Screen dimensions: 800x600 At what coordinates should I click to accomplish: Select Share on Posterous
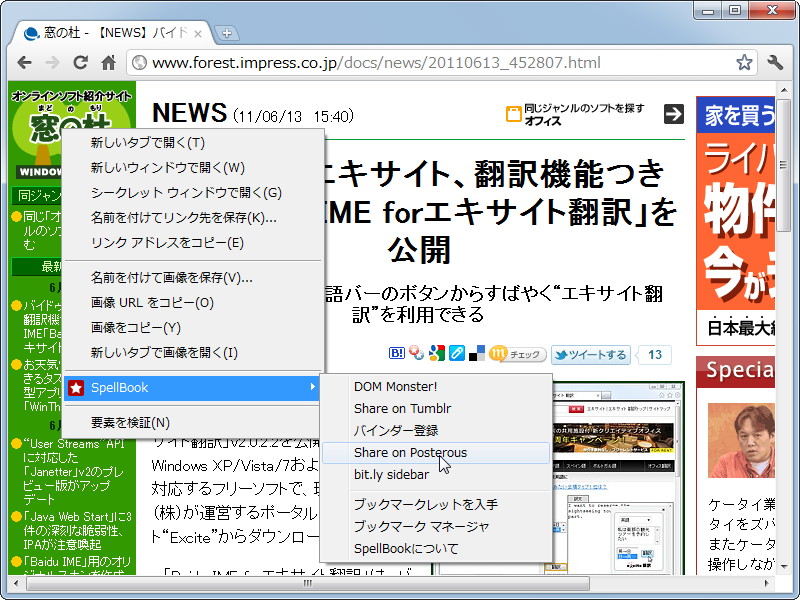(x=436, y=453)
